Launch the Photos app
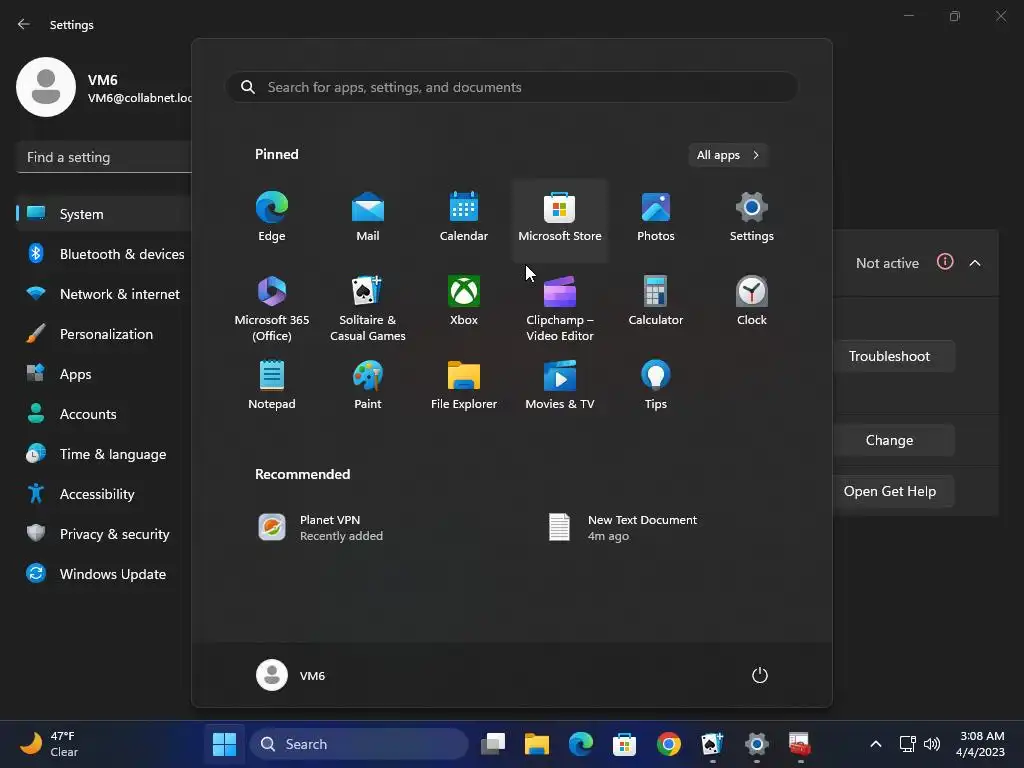The image size is (1024, 768). [656, 217]
